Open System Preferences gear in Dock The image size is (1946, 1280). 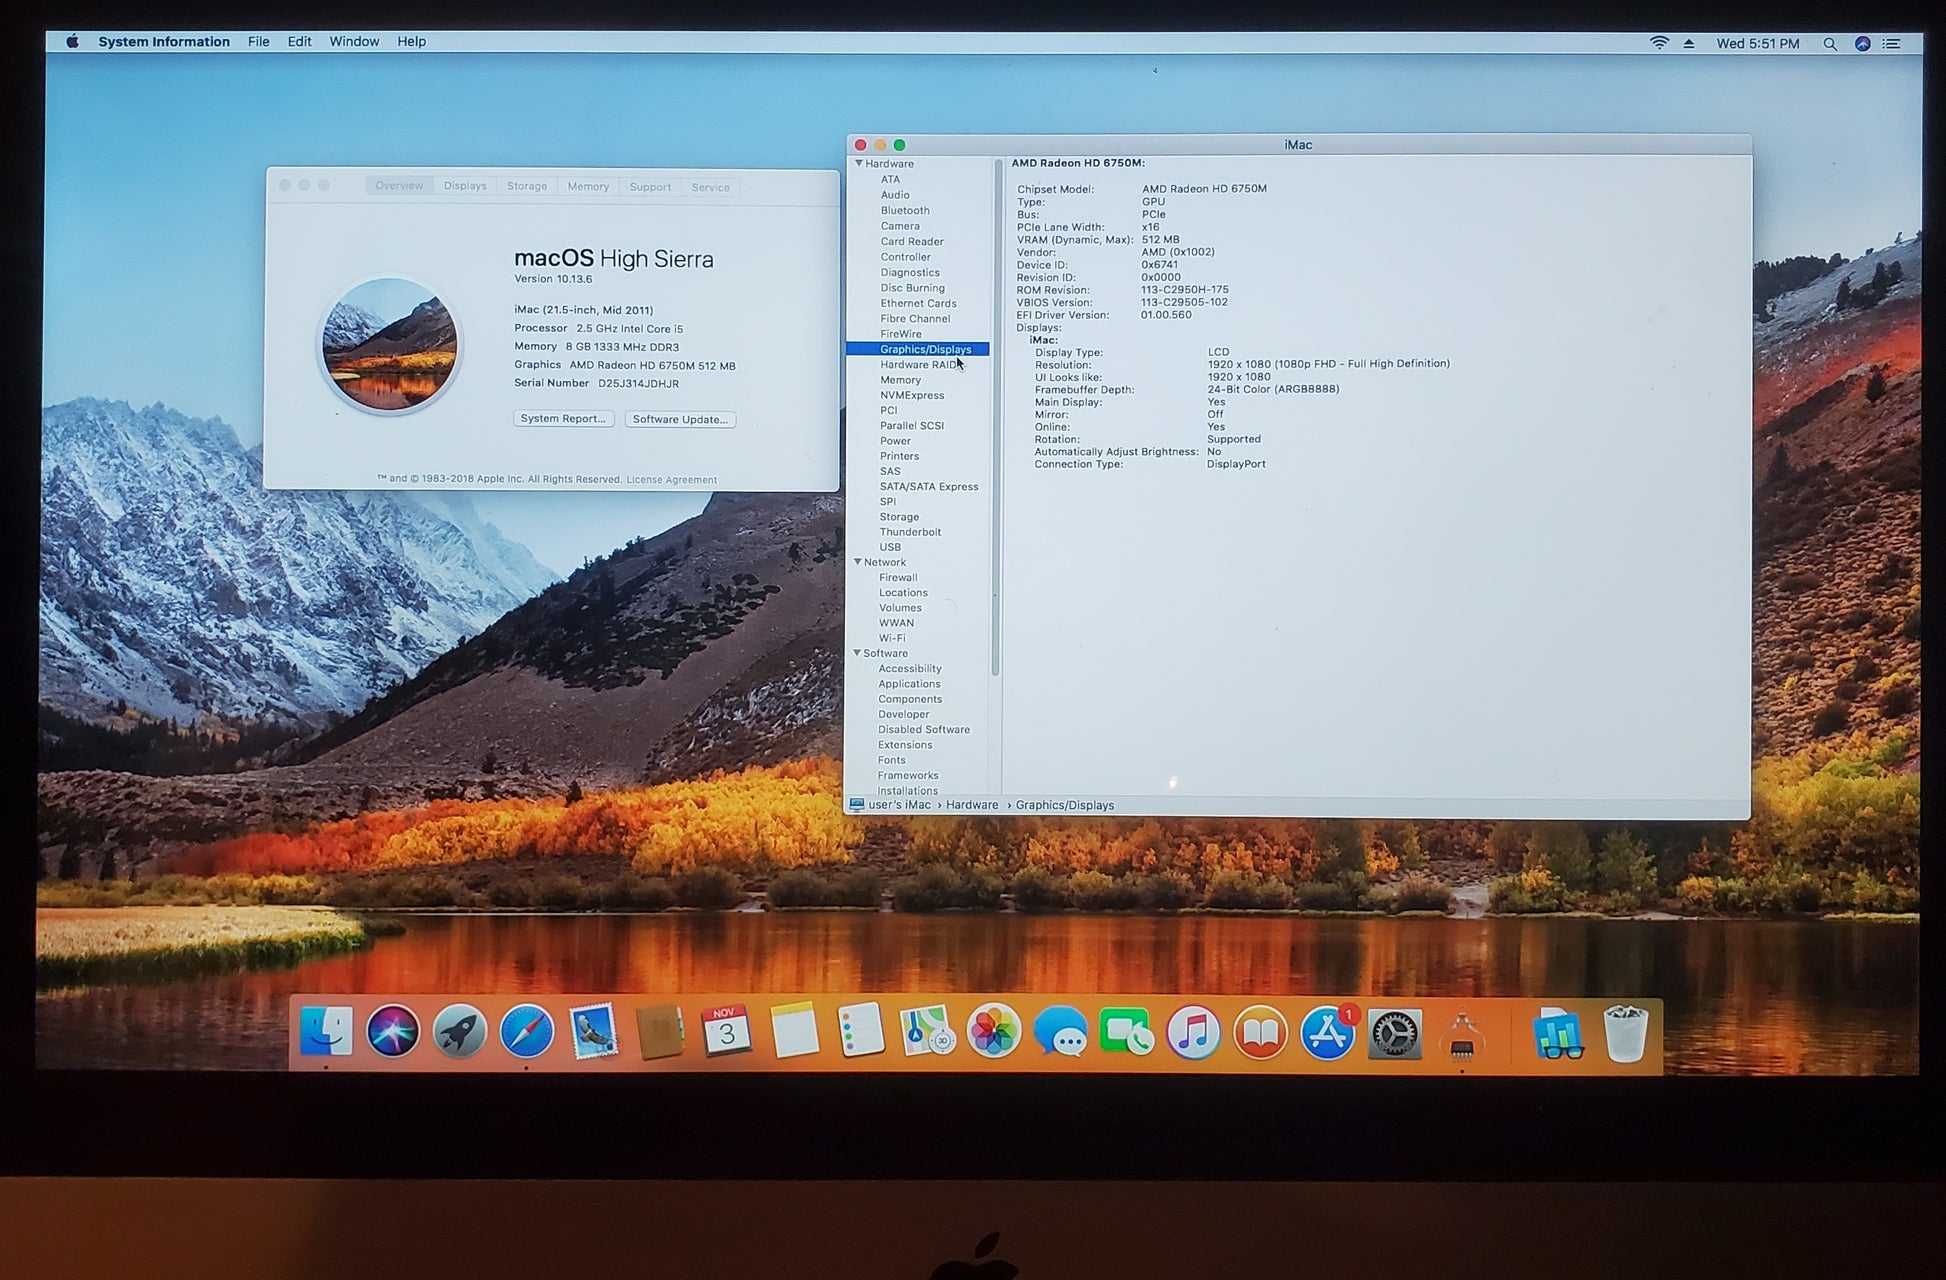point(1395,1033)
